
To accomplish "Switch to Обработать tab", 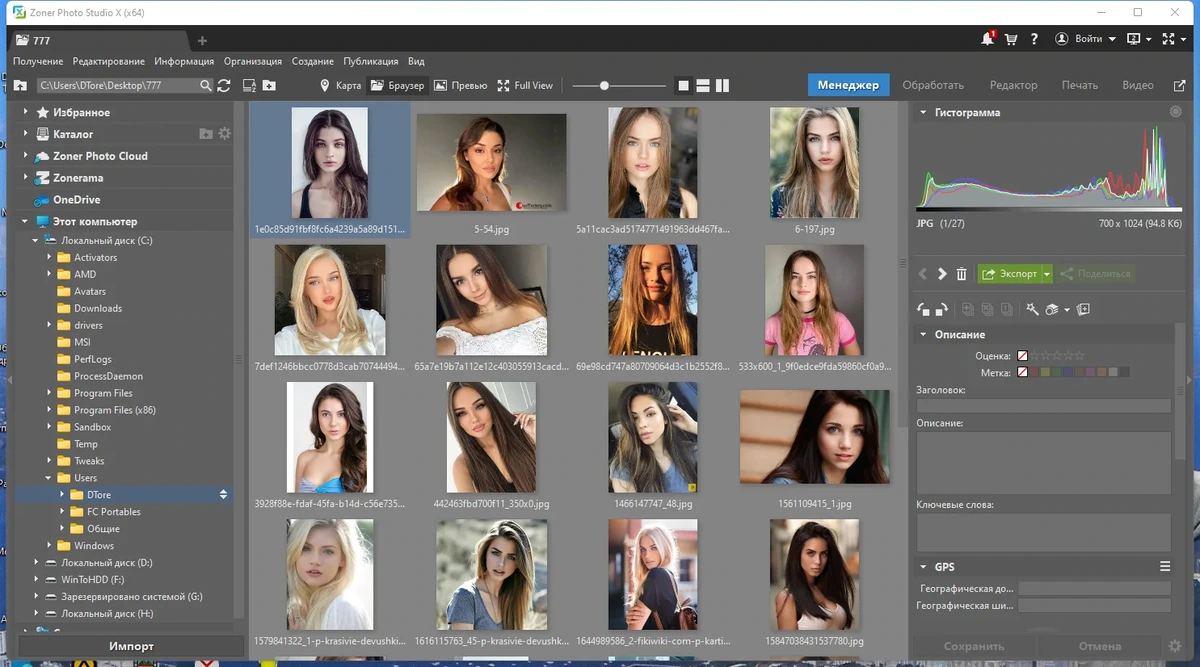I will [932, 86].
